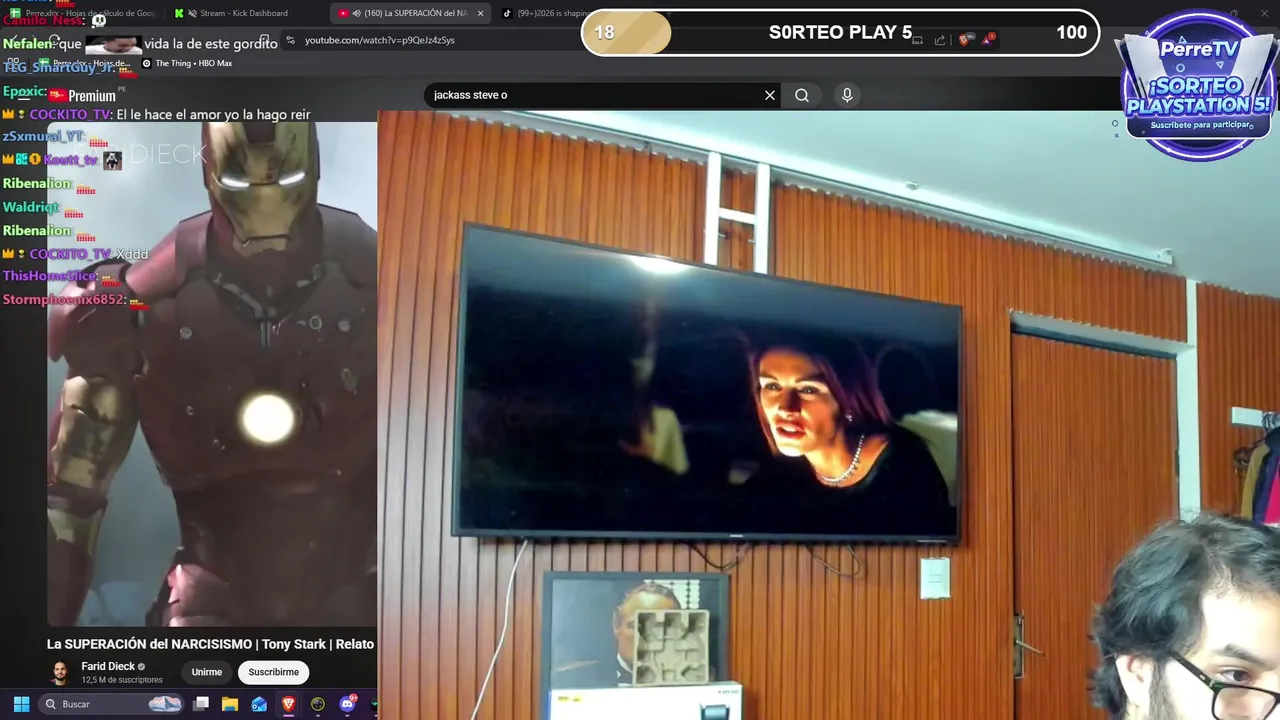Open the Windows Start menu
The height and width of the screenshot is (720, 1280).
[21, 704]
